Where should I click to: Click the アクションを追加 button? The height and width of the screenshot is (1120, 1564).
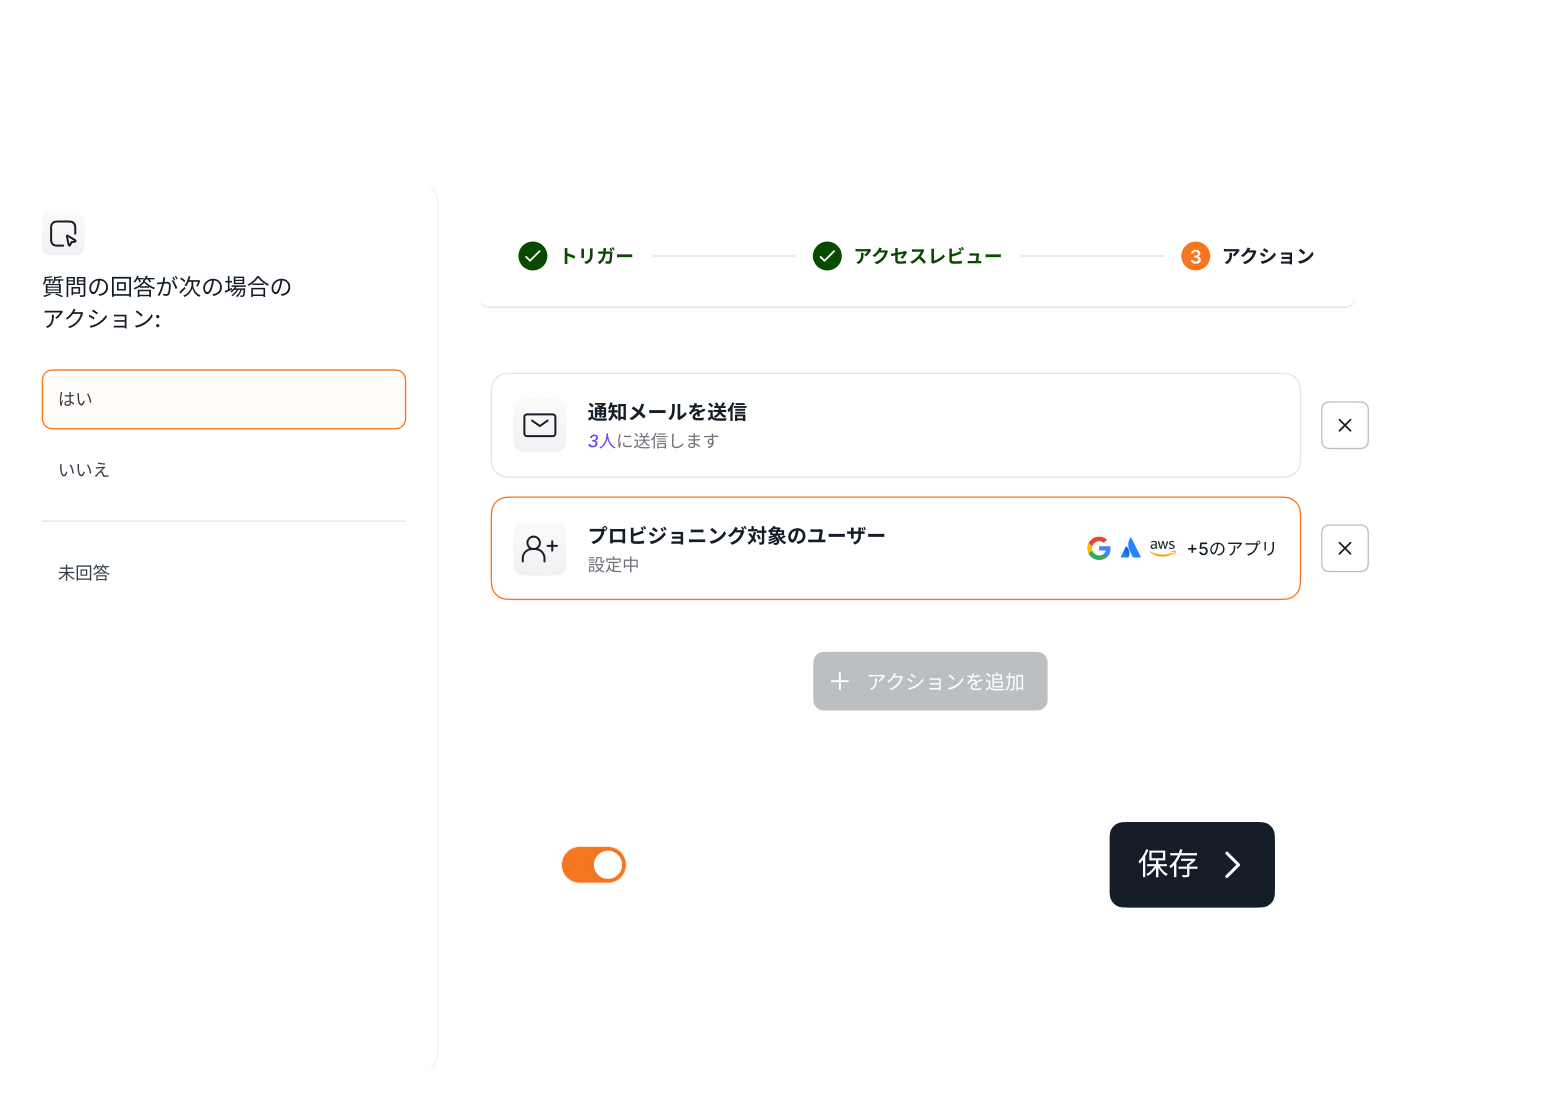point(930,682)
